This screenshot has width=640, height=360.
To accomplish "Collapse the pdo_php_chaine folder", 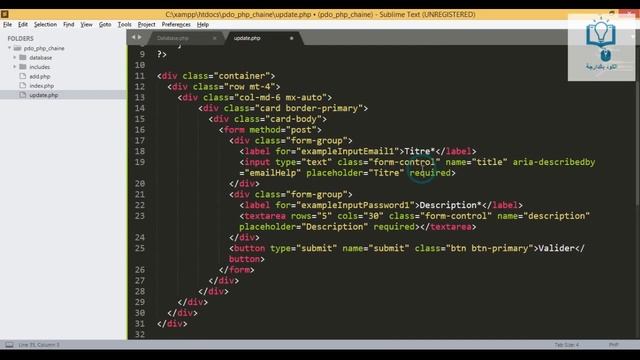I will (9, 48).
